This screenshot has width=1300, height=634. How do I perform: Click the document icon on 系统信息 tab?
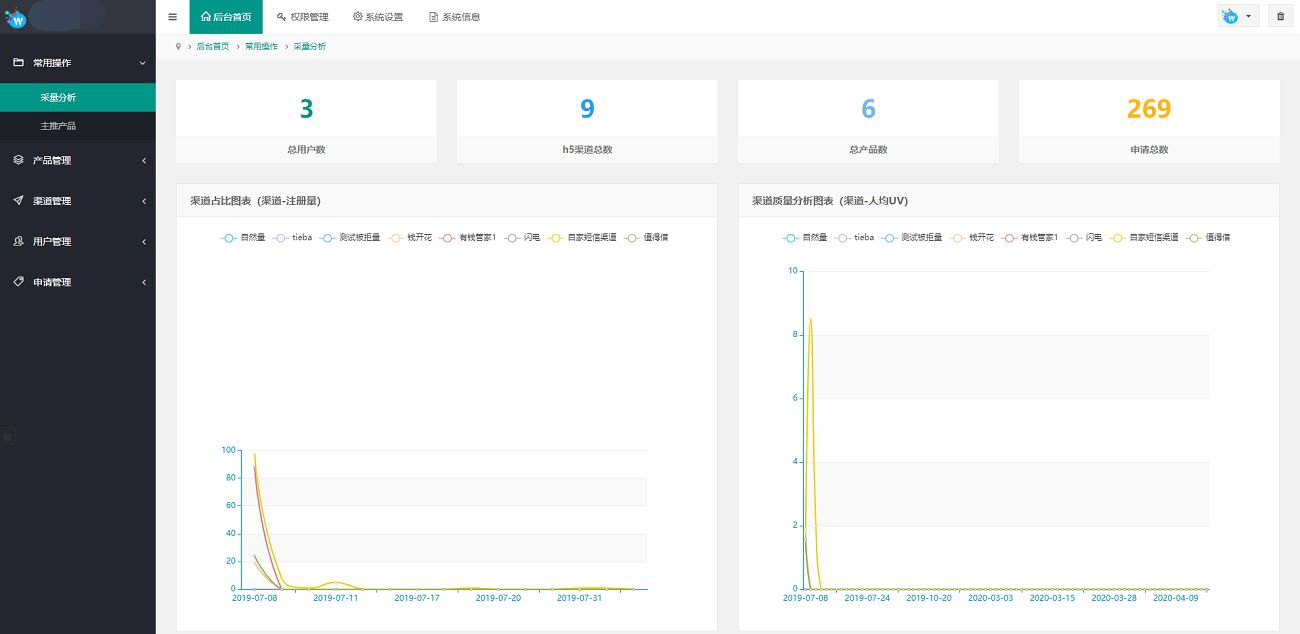coord(433,17)
